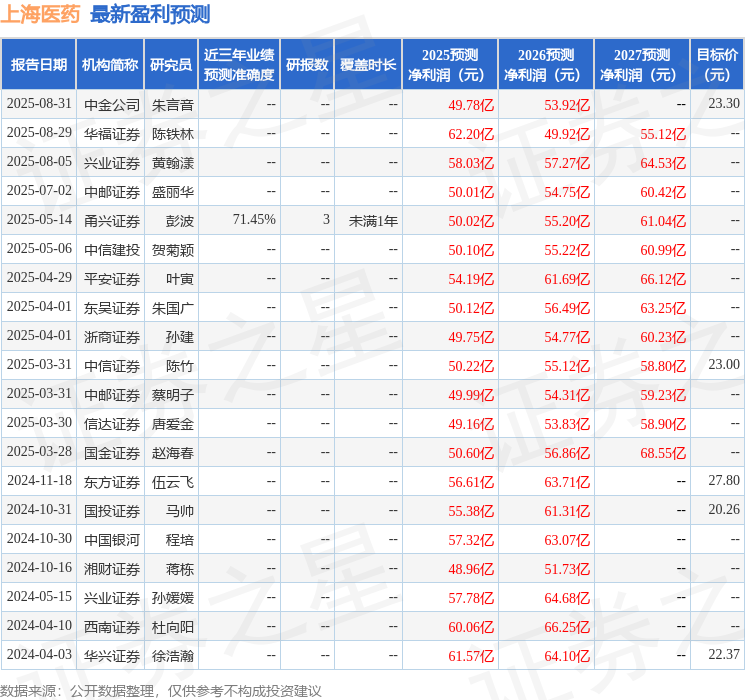
Task: Click the 湘财证券 institution cell
Action: point(112,568)
